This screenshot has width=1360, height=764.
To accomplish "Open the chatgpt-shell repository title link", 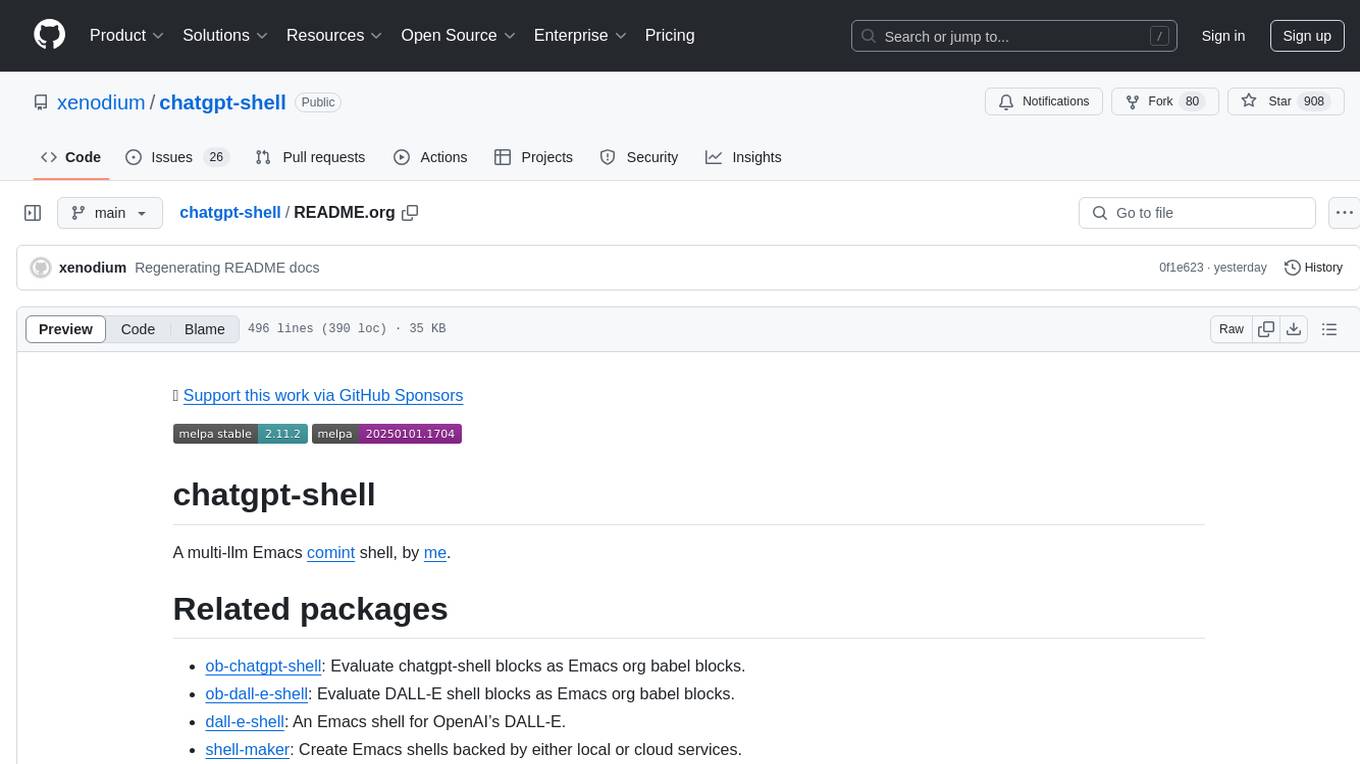I will click(223, 102).
